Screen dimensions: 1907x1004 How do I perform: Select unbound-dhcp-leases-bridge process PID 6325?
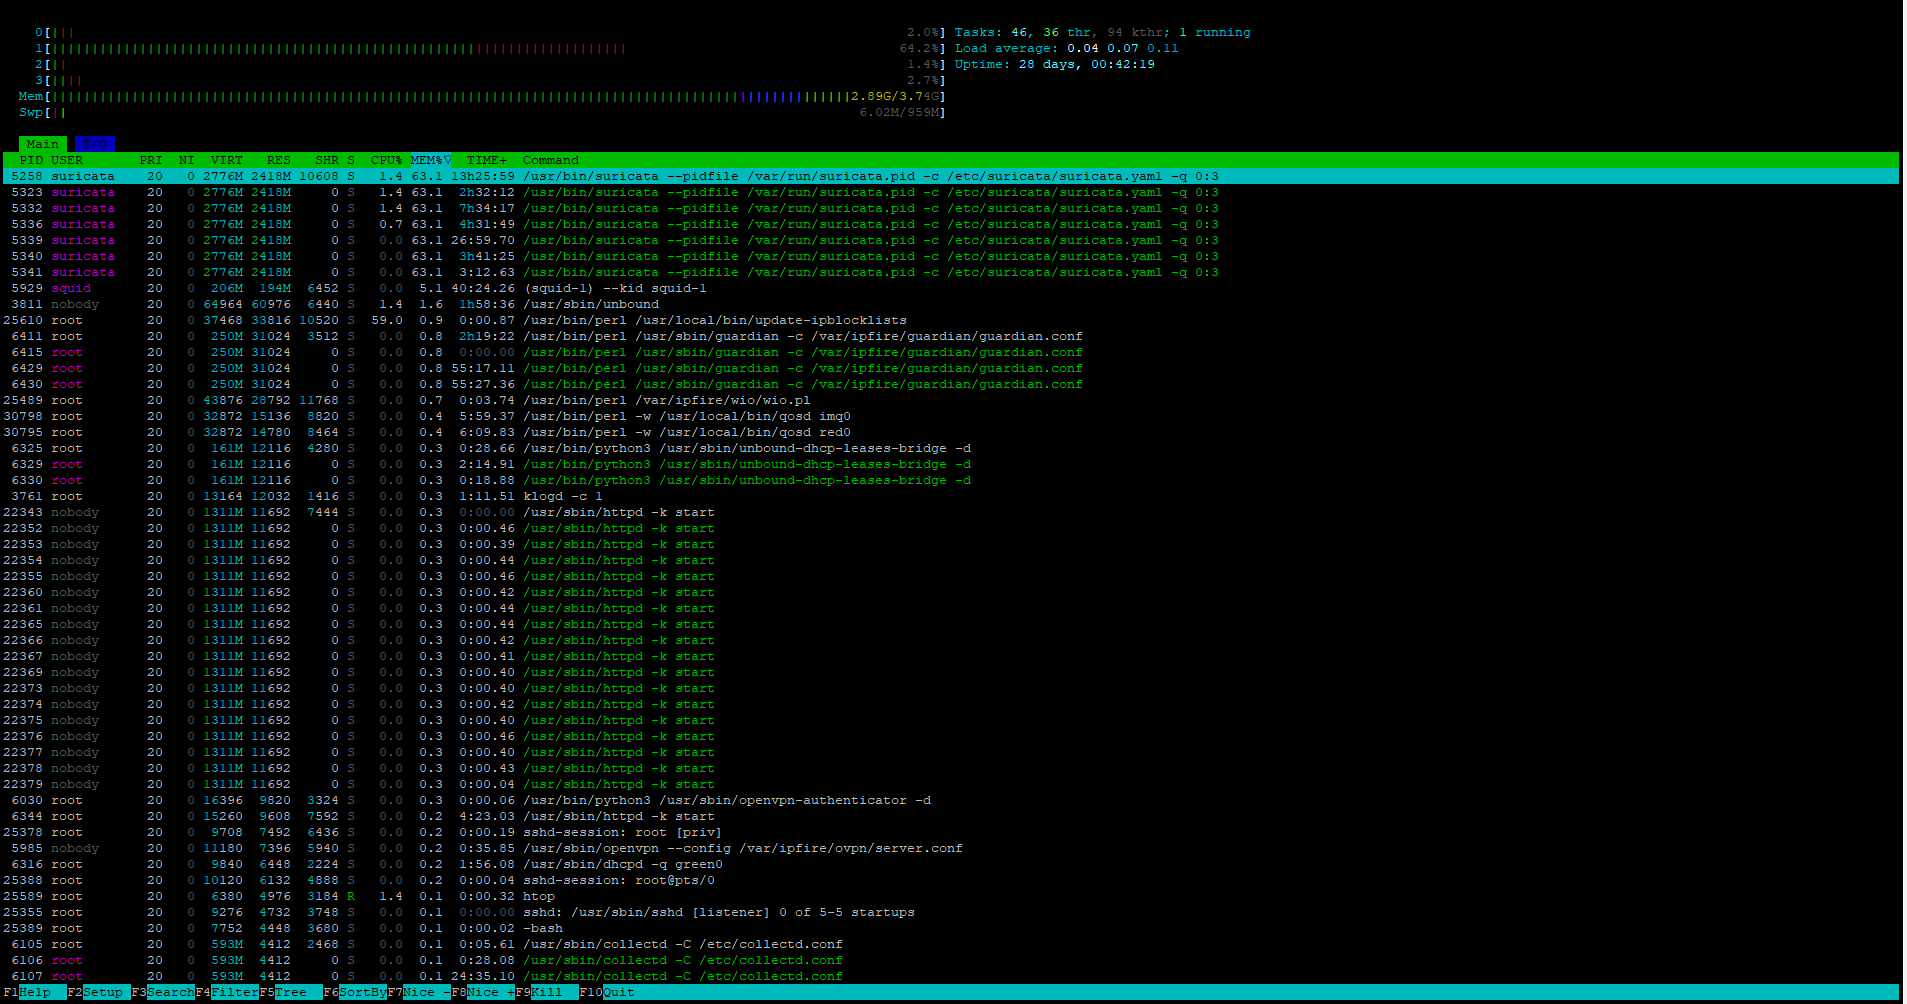[x=951, y=448]
